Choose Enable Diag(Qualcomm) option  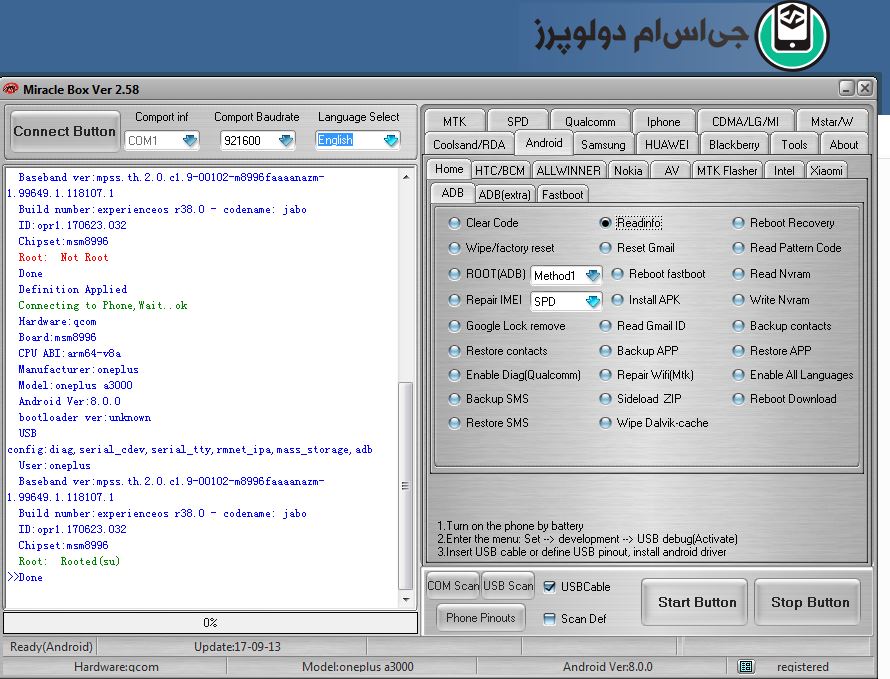tap(454, 375)
